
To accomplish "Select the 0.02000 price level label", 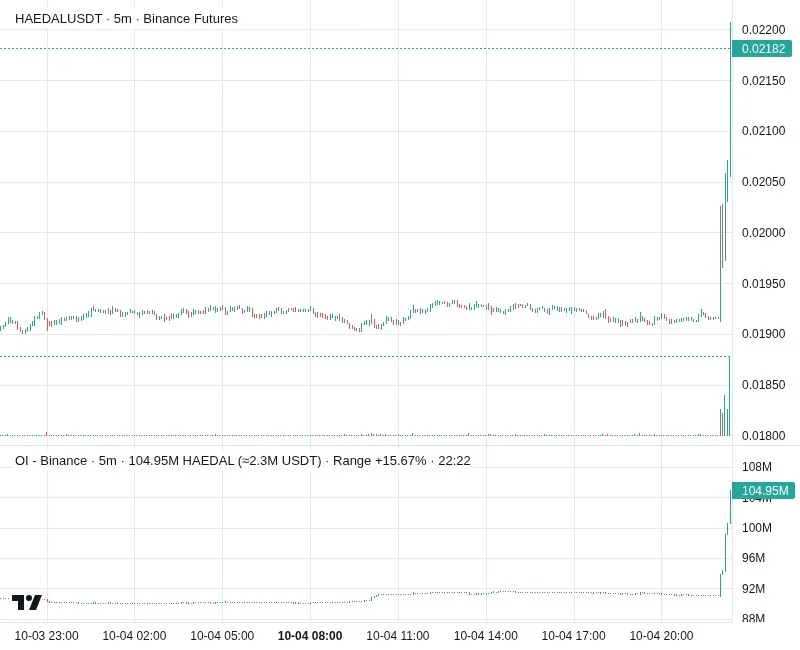I will [x=763, y=233].
